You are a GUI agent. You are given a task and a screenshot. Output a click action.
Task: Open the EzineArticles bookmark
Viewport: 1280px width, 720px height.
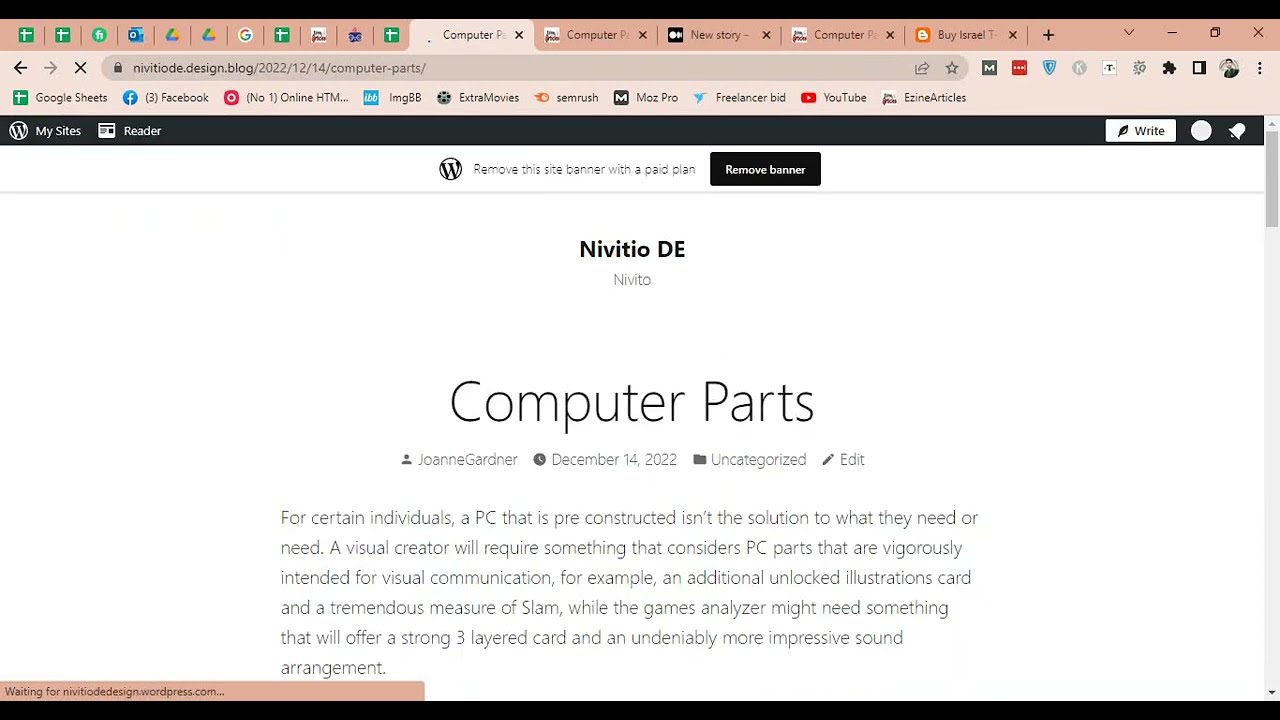(924, 98)
